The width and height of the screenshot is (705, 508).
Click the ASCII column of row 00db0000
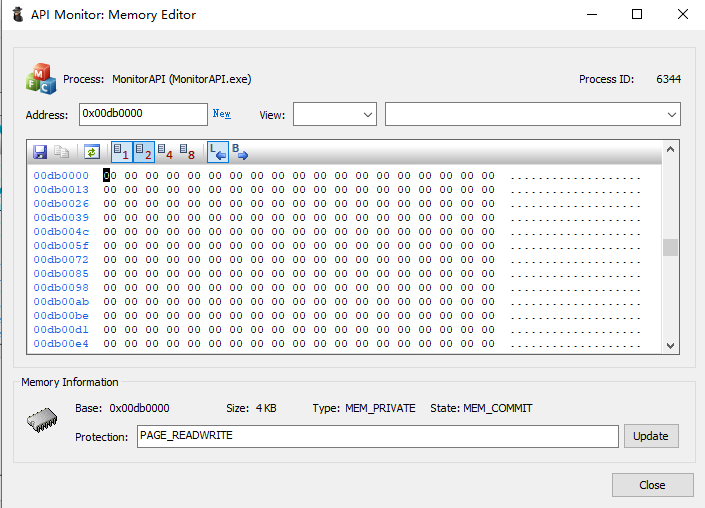point(576,176)
